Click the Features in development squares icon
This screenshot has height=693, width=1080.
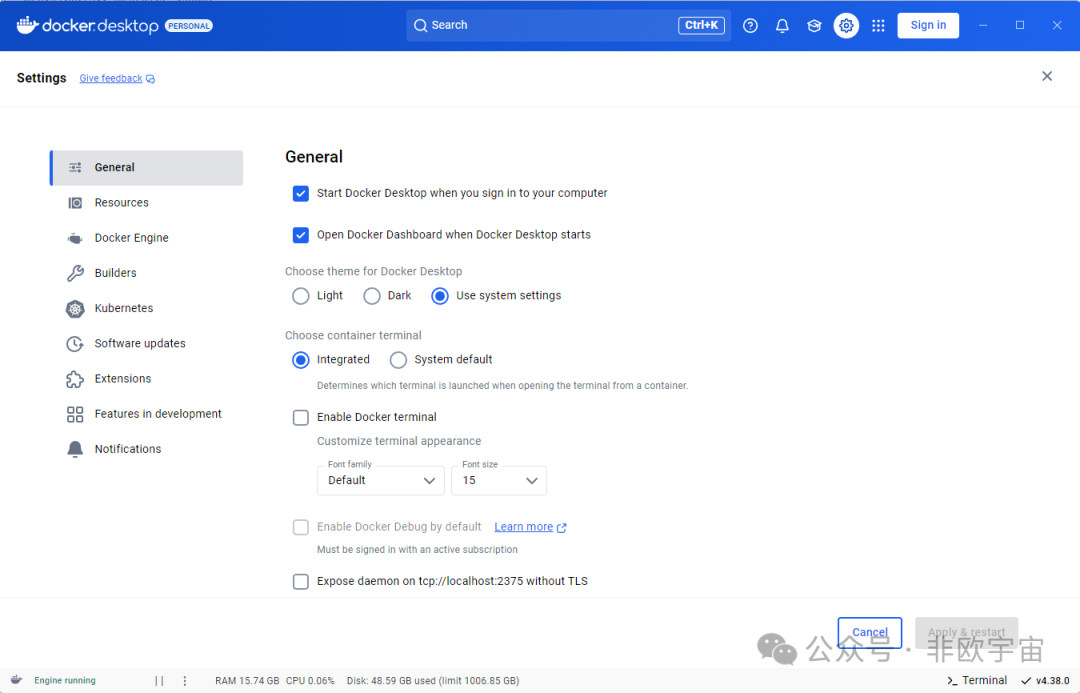(x=75, y=414)
